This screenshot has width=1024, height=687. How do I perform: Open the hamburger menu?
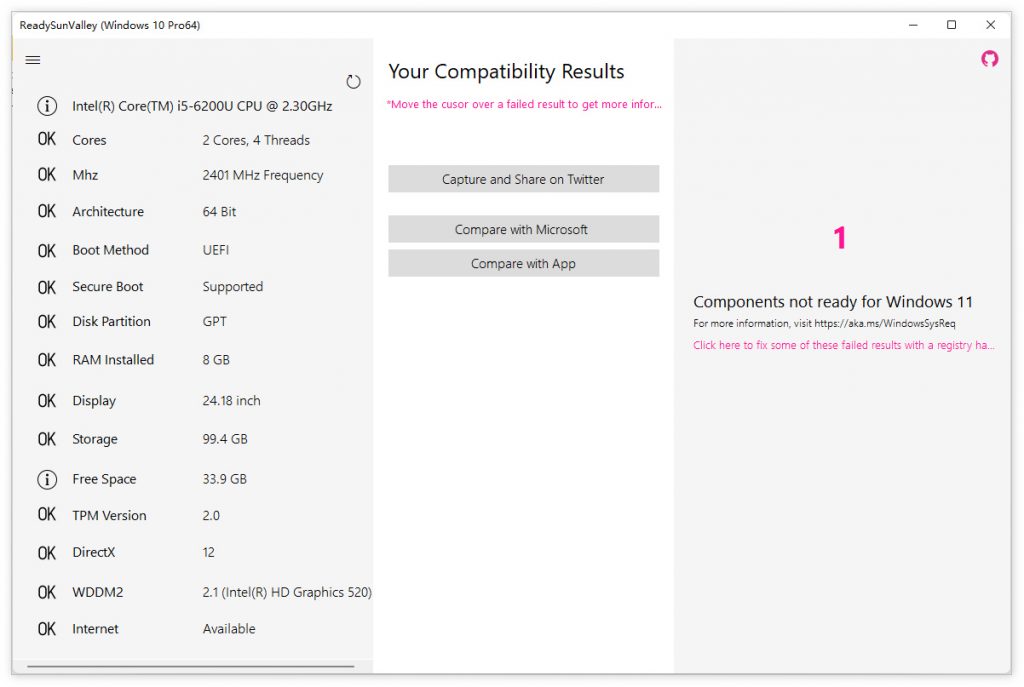(33, 60)
